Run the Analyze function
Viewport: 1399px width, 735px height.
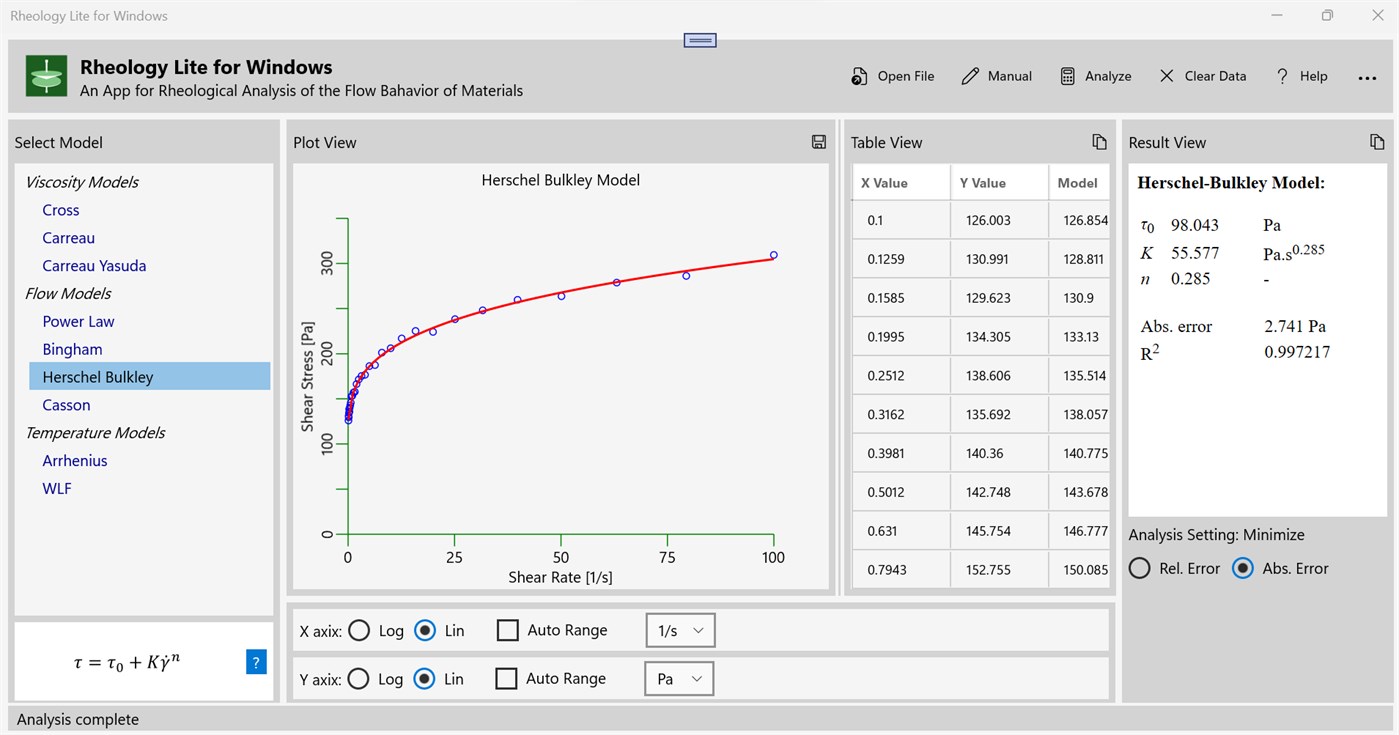point(1095,75)
